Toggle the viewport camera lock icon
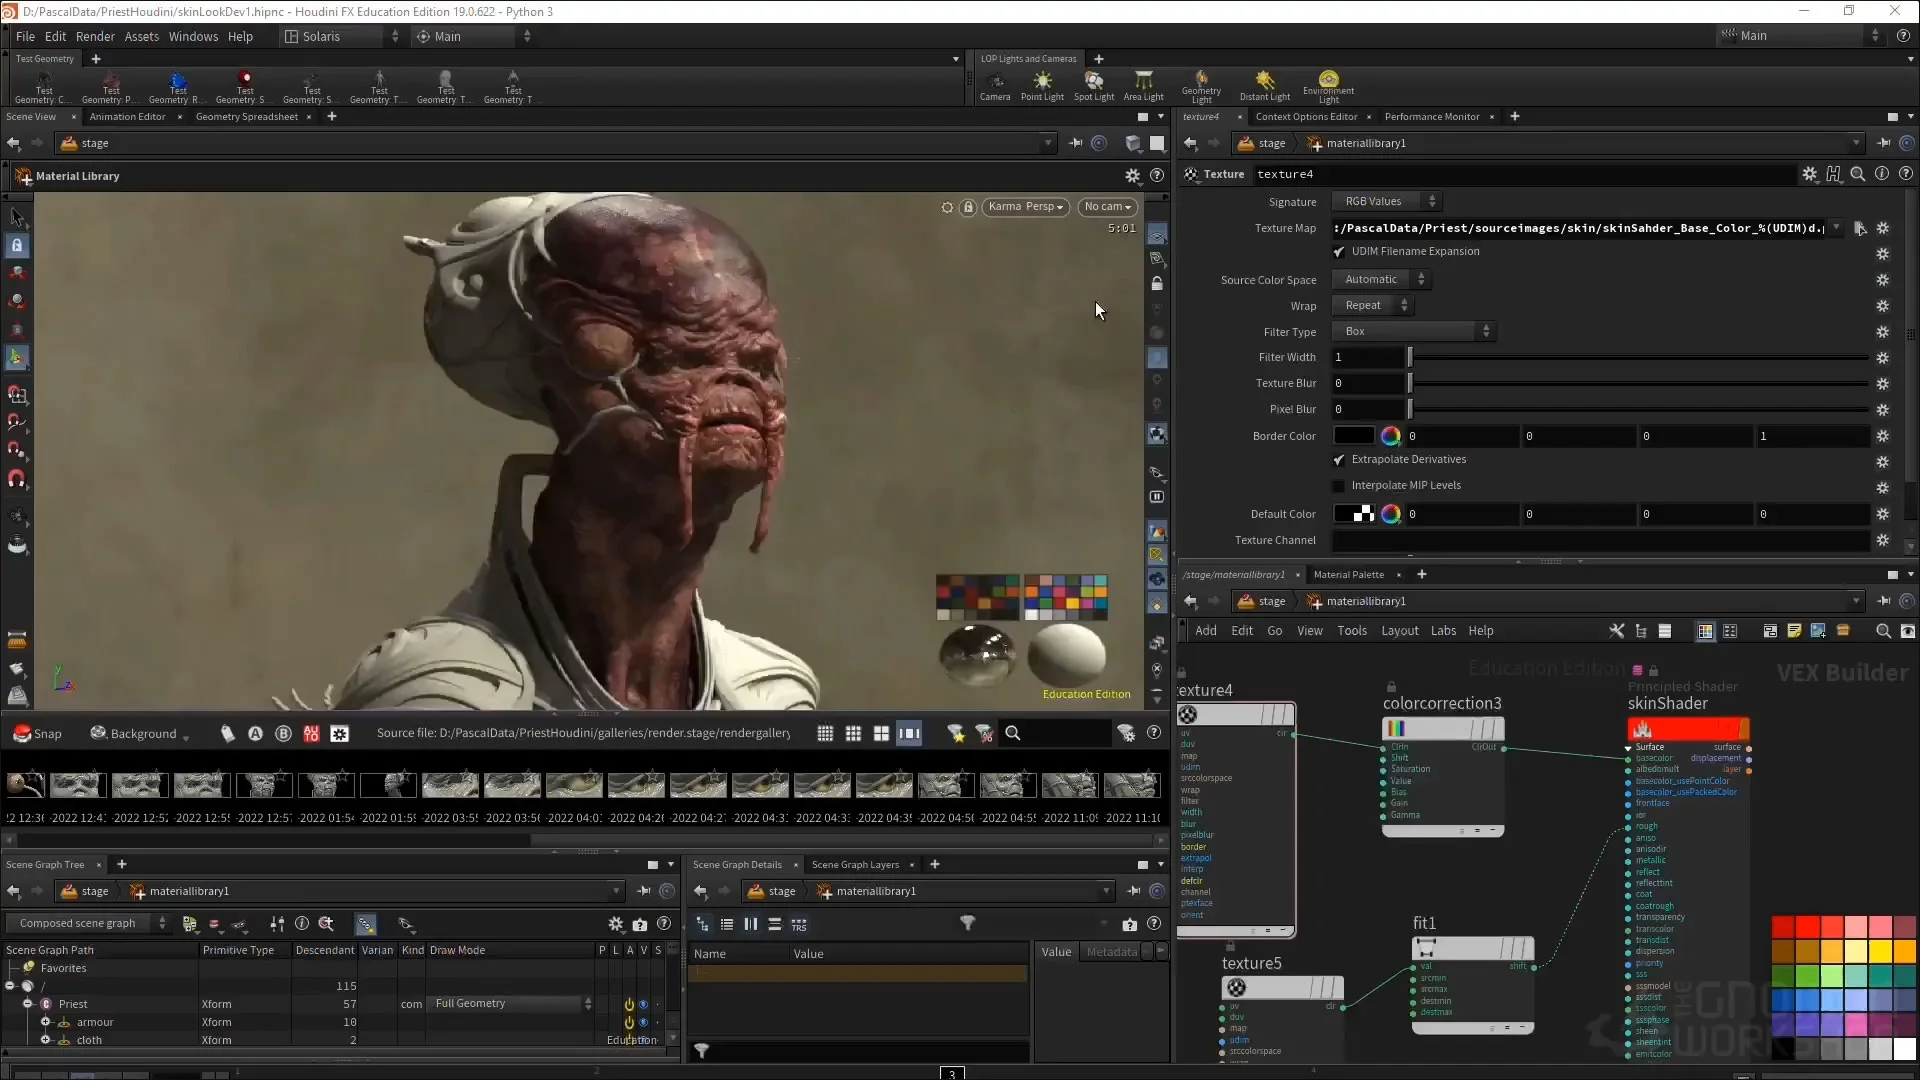 click(x=968, y=207)
